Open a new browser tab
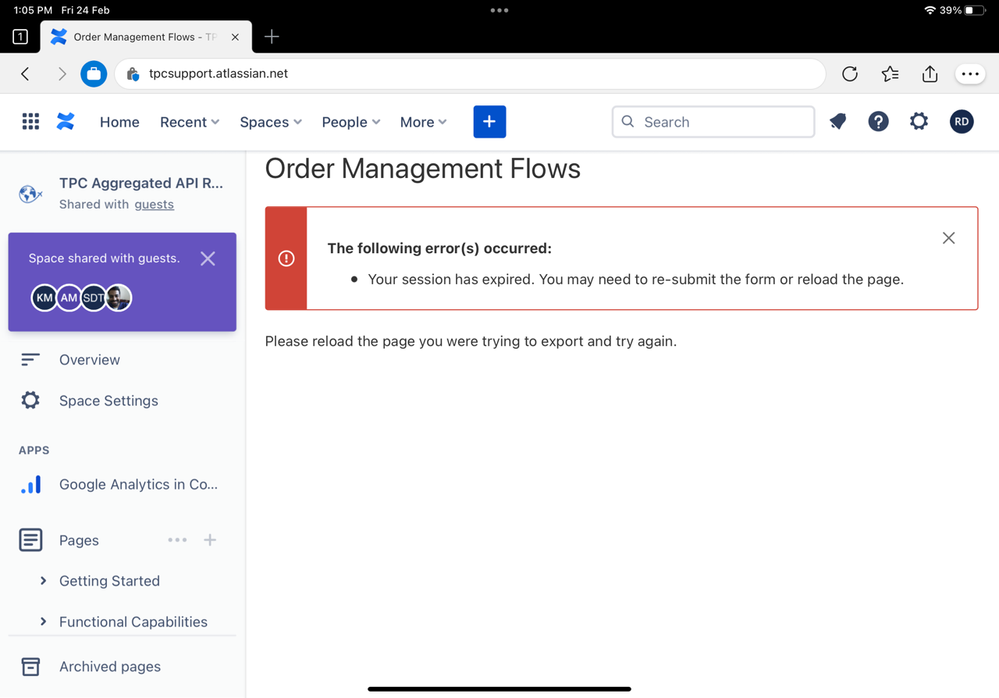Image resolution: width=999 pixels, height=698 pixels. coord(271,37)
